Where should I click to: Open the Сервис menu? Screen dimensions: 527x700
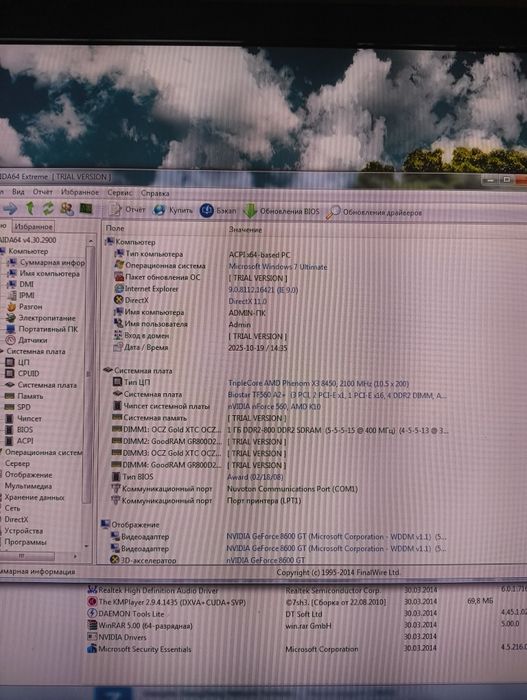coord(120,193)
